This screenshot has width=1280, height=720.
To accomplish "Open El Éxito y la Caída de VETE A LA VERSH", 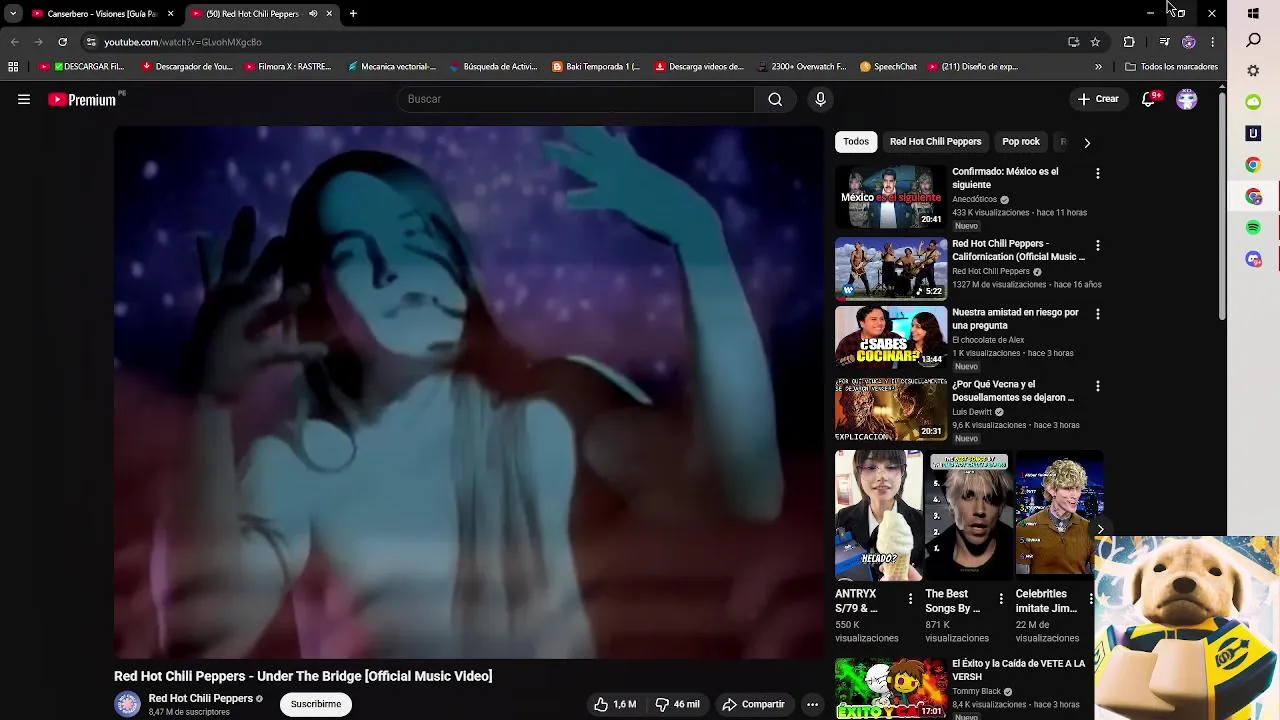I will [x=1018, y=670].
